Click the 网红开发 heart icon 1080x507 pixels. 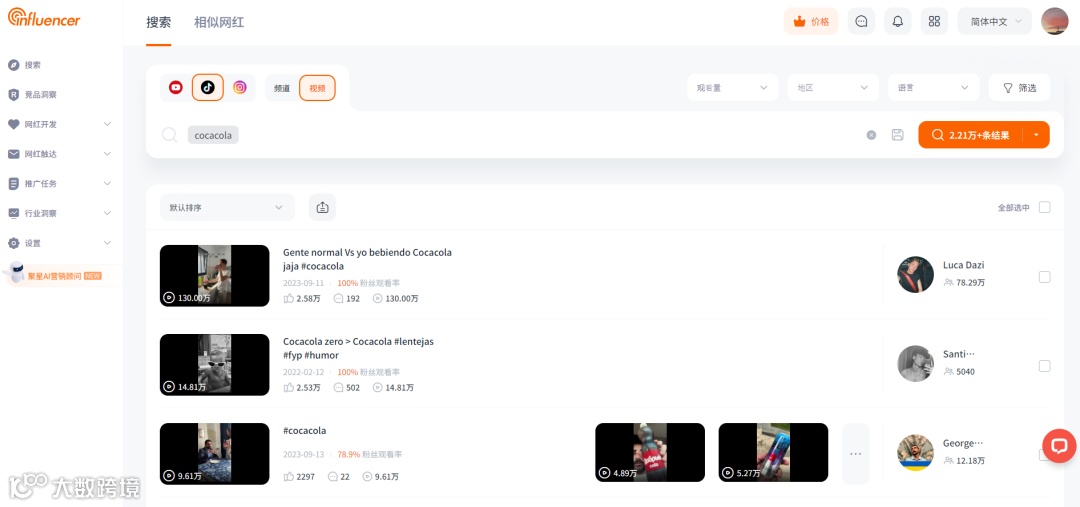click(x=14, y=124)
